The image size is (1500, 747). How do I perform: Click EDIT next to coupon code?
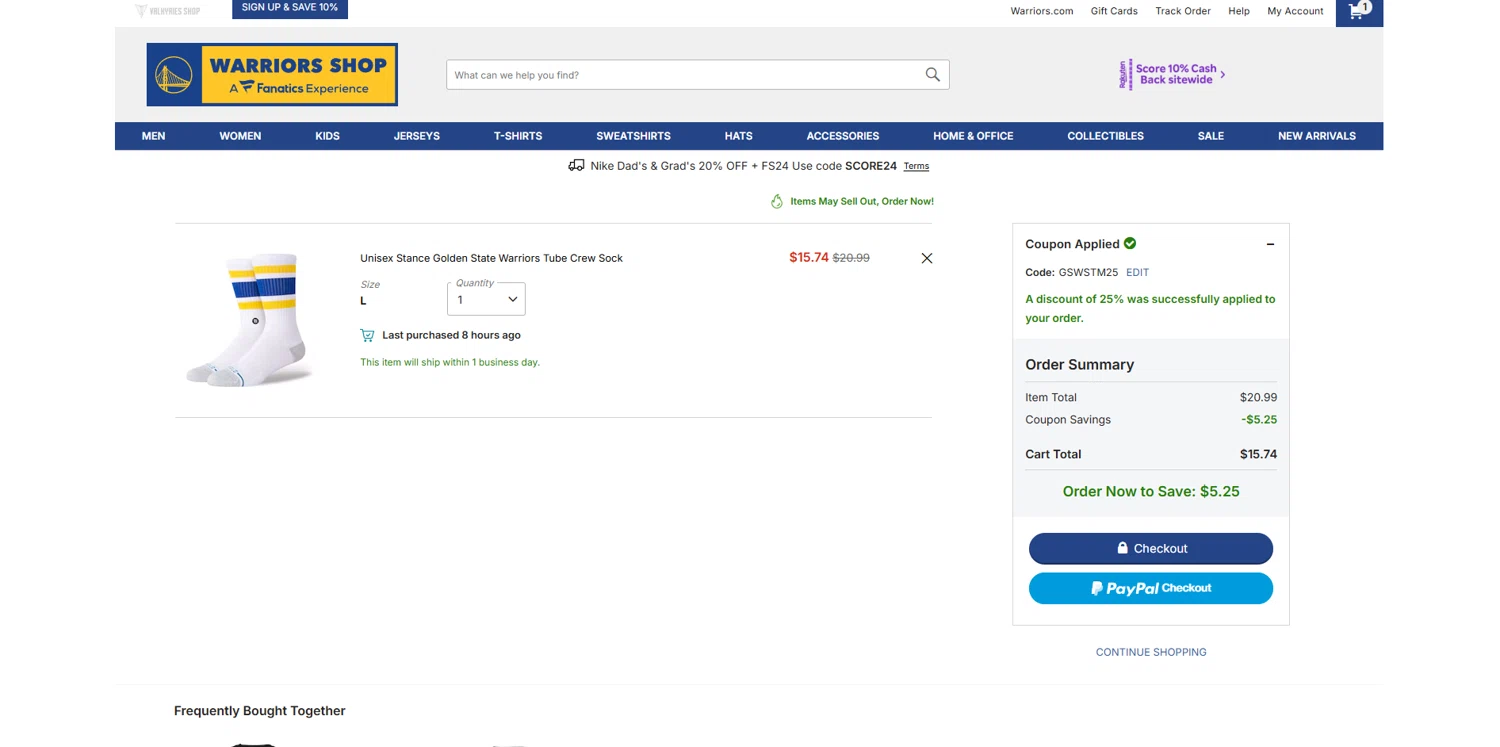(x=1137, y=272)
